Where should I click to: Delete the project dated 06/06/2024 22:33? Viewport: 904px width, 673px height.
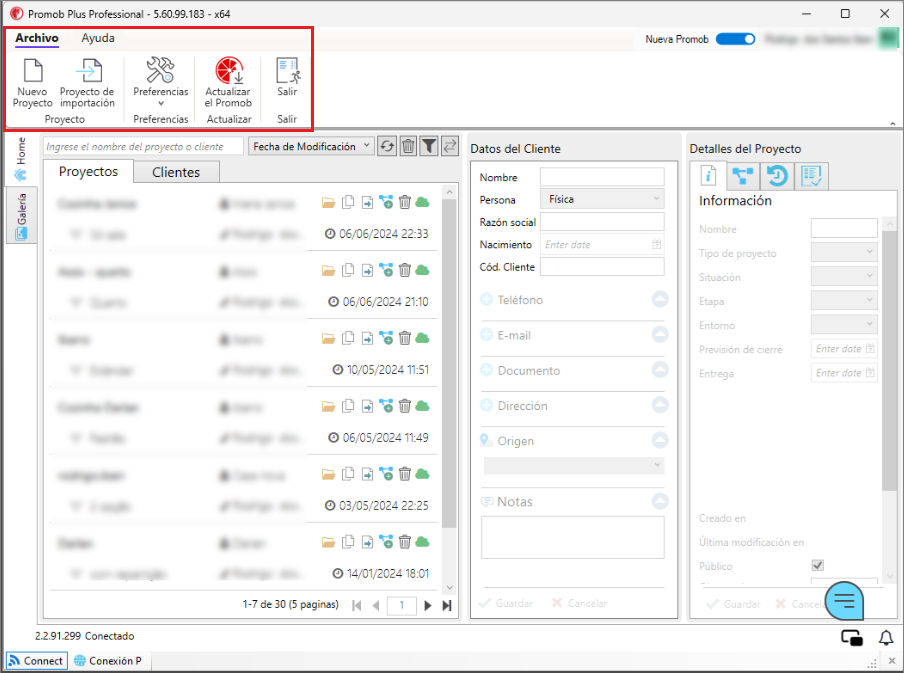[405, 202]
